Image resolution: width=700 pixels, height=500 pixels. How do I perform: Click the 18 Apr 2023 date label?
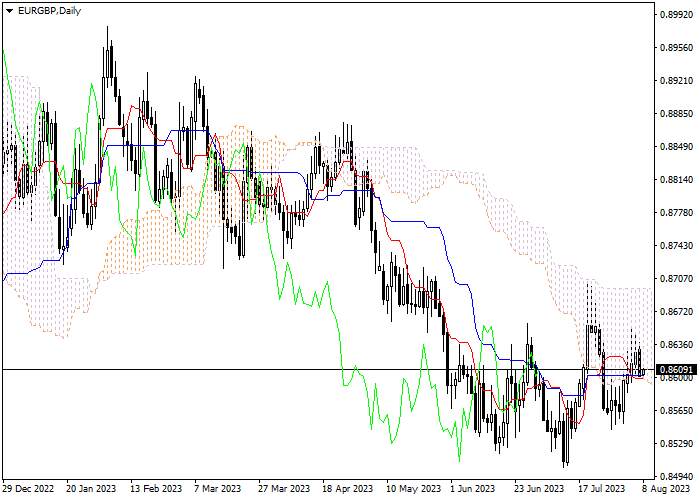click(x=348, y=488)
